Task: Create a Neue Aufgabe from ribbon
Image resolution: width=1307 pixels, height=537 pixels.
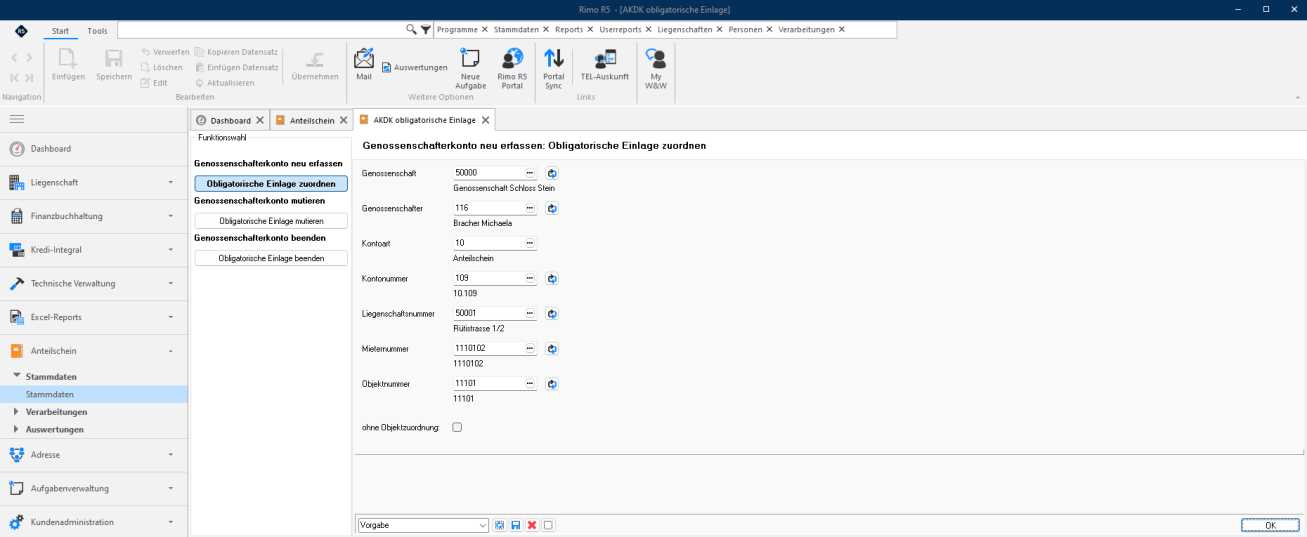Action: click(470, 68)
